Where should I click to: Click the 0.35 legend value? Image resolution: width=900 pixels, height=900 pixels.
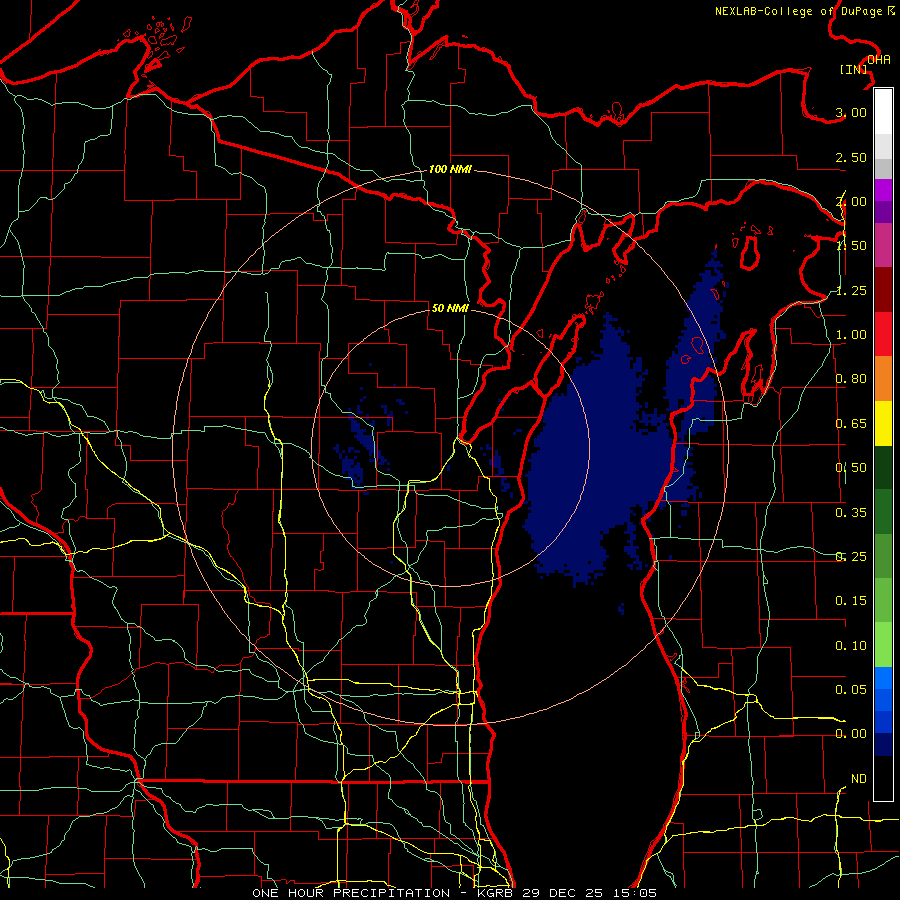point(851,513)
